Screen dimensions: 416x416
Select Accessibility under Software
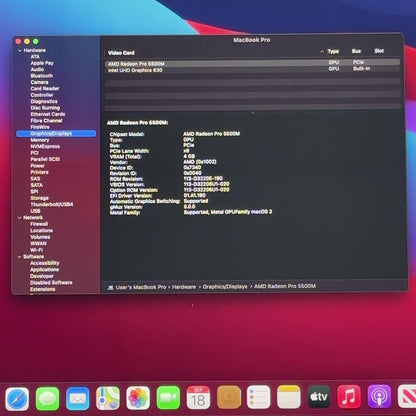pyautogui.click(x=44, y=263)
